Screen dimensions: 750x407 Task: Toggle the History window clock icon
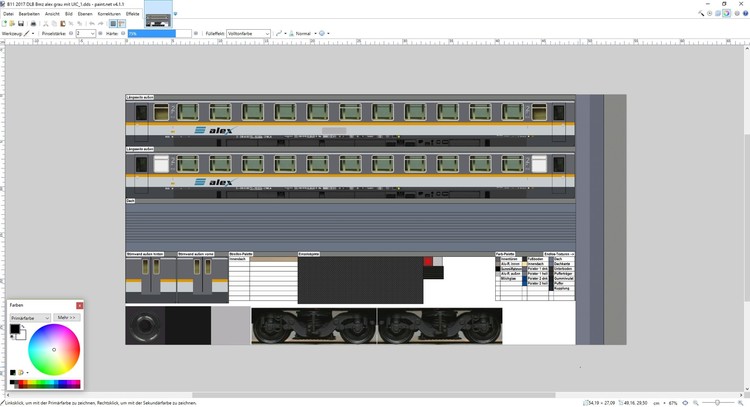pos(709,13)
